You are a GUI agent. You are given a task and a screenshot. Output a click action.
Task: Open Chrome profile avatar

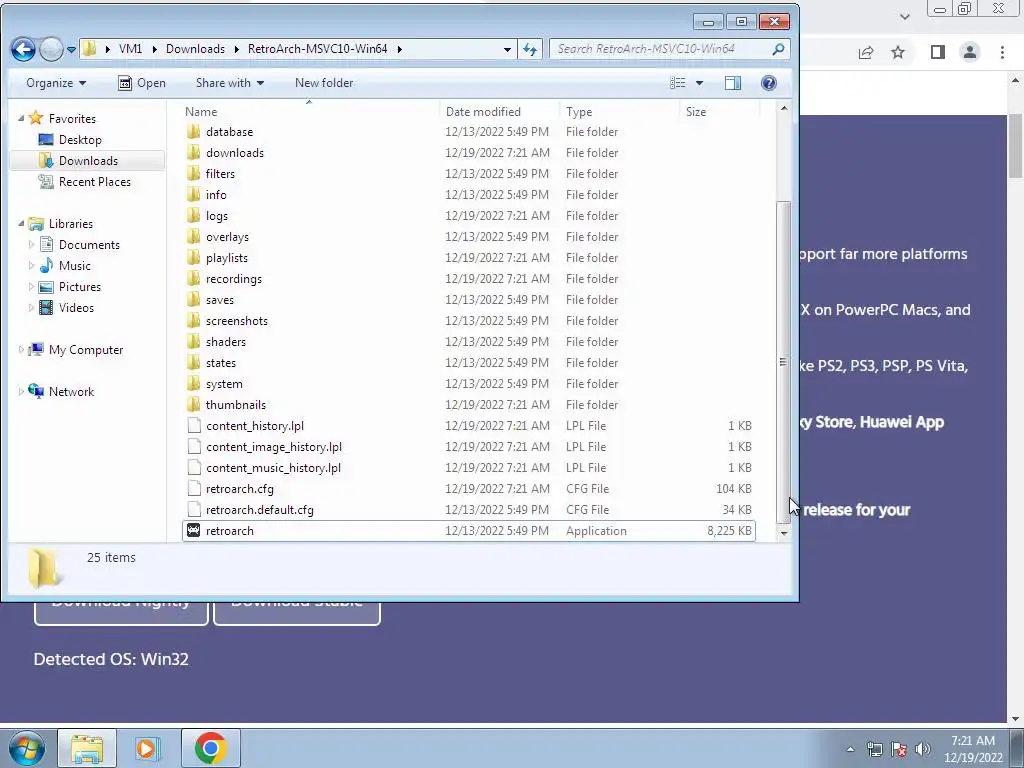point(970,52)
